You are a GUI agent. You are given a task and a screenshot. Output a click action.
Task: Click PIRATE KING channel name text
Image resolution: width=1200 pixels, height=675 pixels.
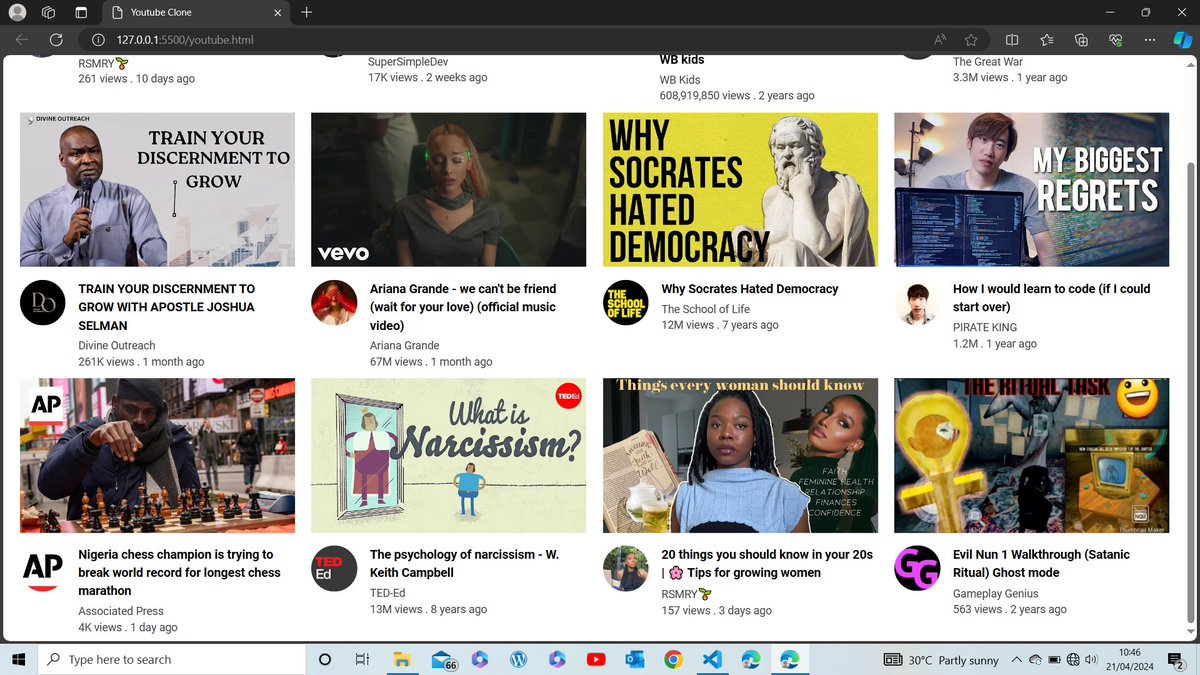click(985, 327)
